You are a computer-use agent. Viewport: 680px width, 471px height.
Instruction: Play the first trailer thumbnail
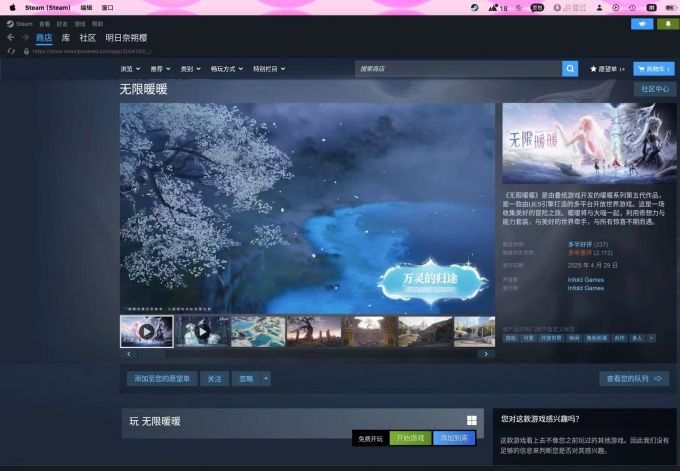point(147,332)
